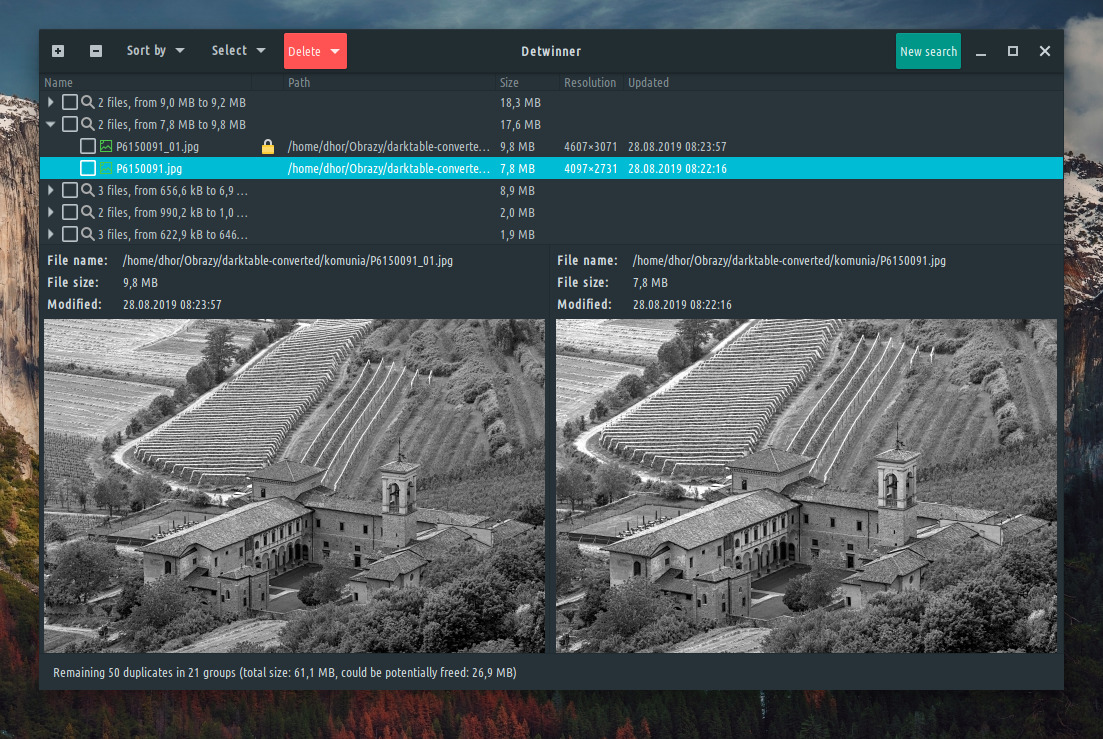
Task: Click the '3 files, from 622,9 kB to 646' label
Action: coord(173,234)
